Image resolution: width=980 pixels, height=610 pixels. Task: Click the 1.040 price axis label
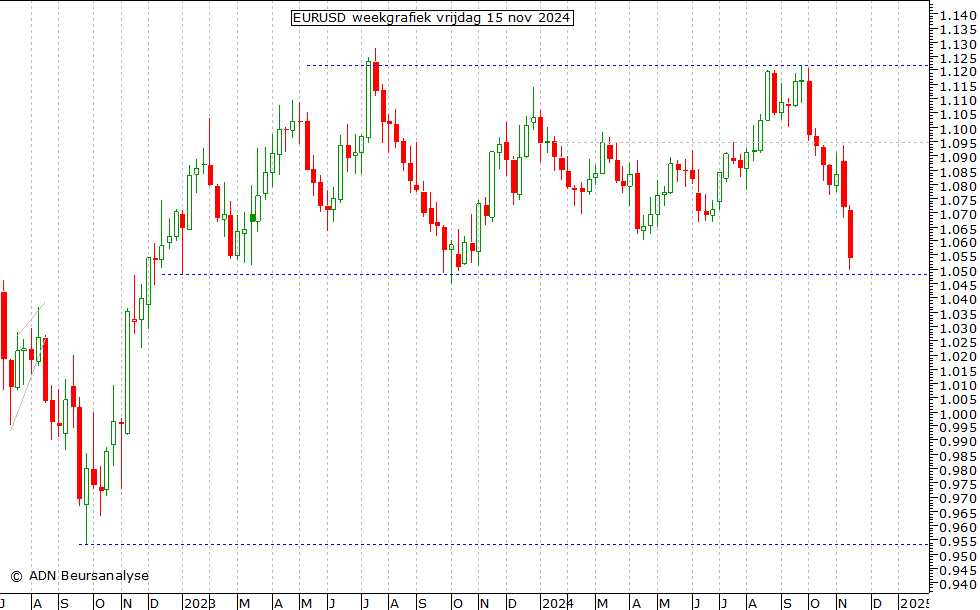[x=958, y=300]
